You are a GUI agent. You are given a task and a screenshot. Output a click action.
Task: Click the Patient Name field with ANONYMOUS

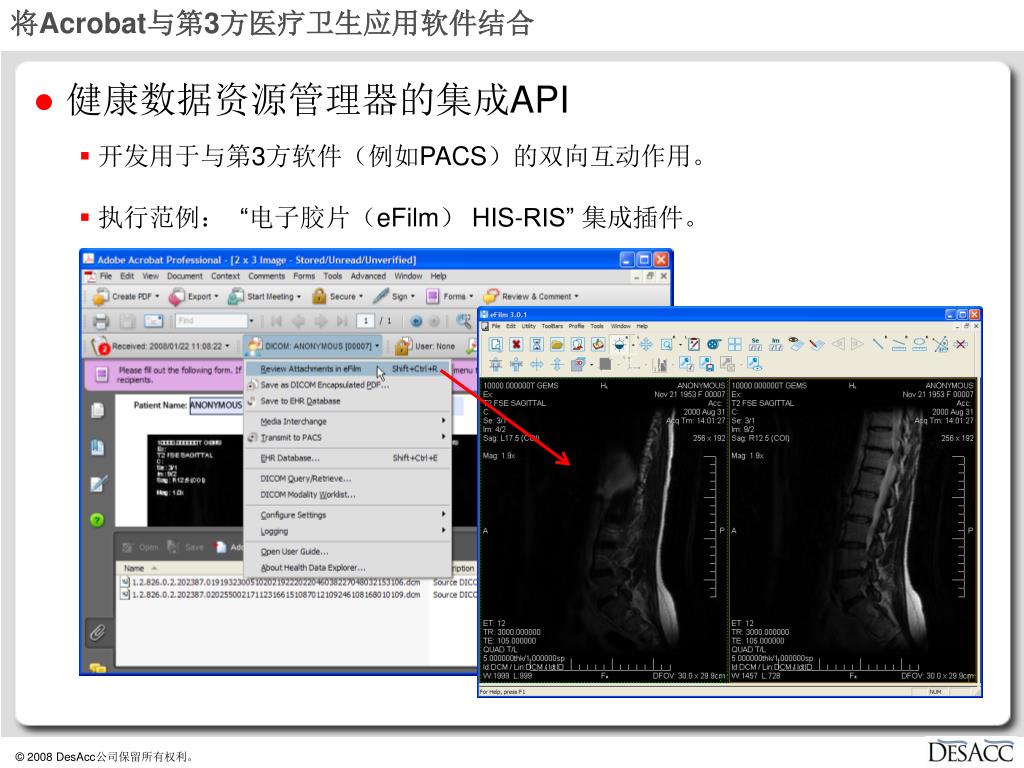coord(216,406)
